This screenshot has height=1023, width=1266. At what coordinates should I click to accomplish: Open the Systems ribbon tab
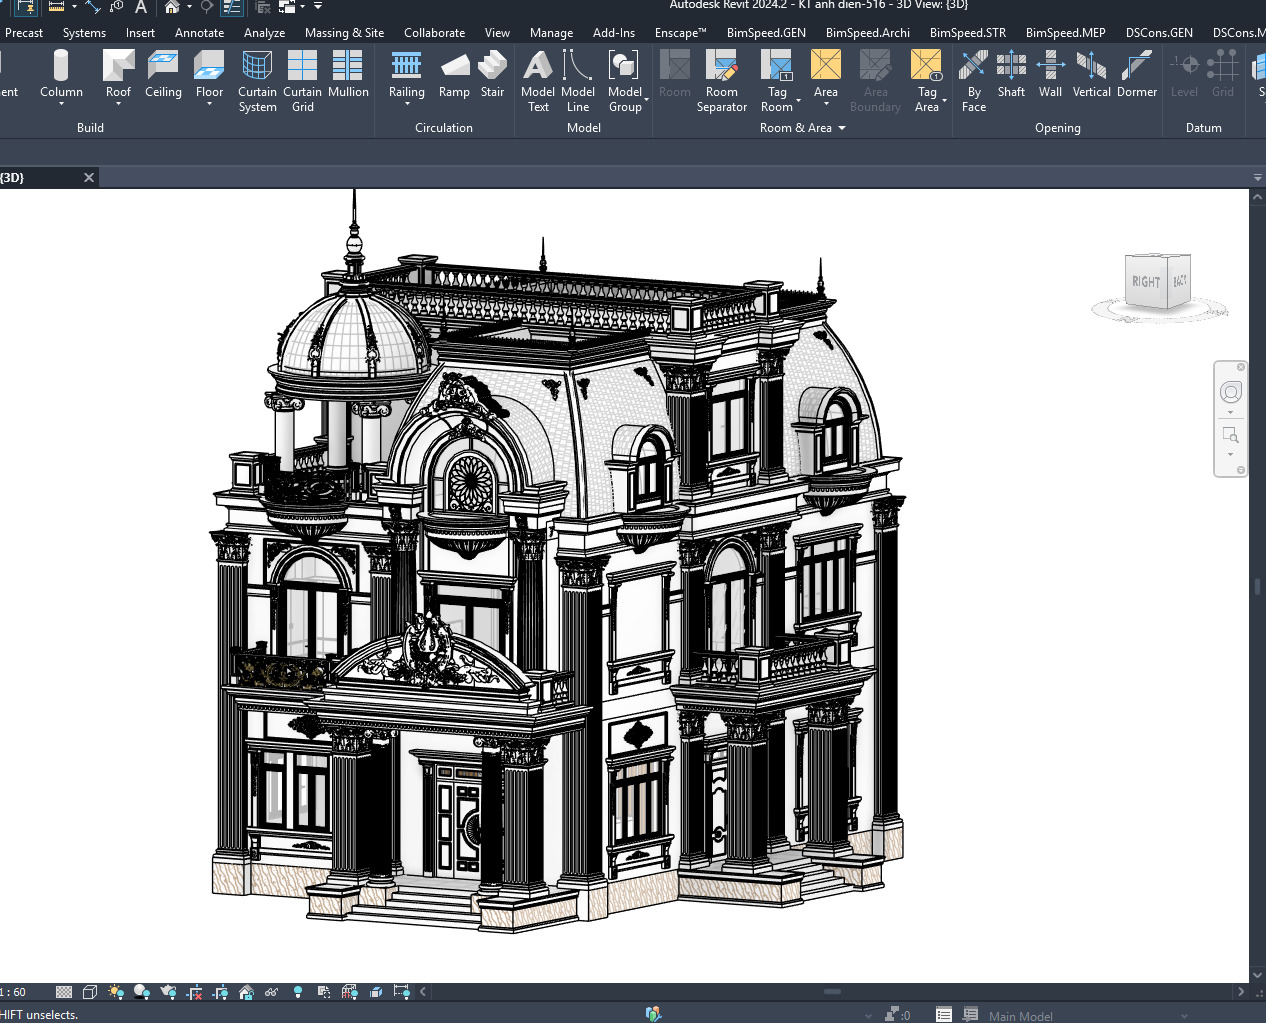tap(84, 33)
